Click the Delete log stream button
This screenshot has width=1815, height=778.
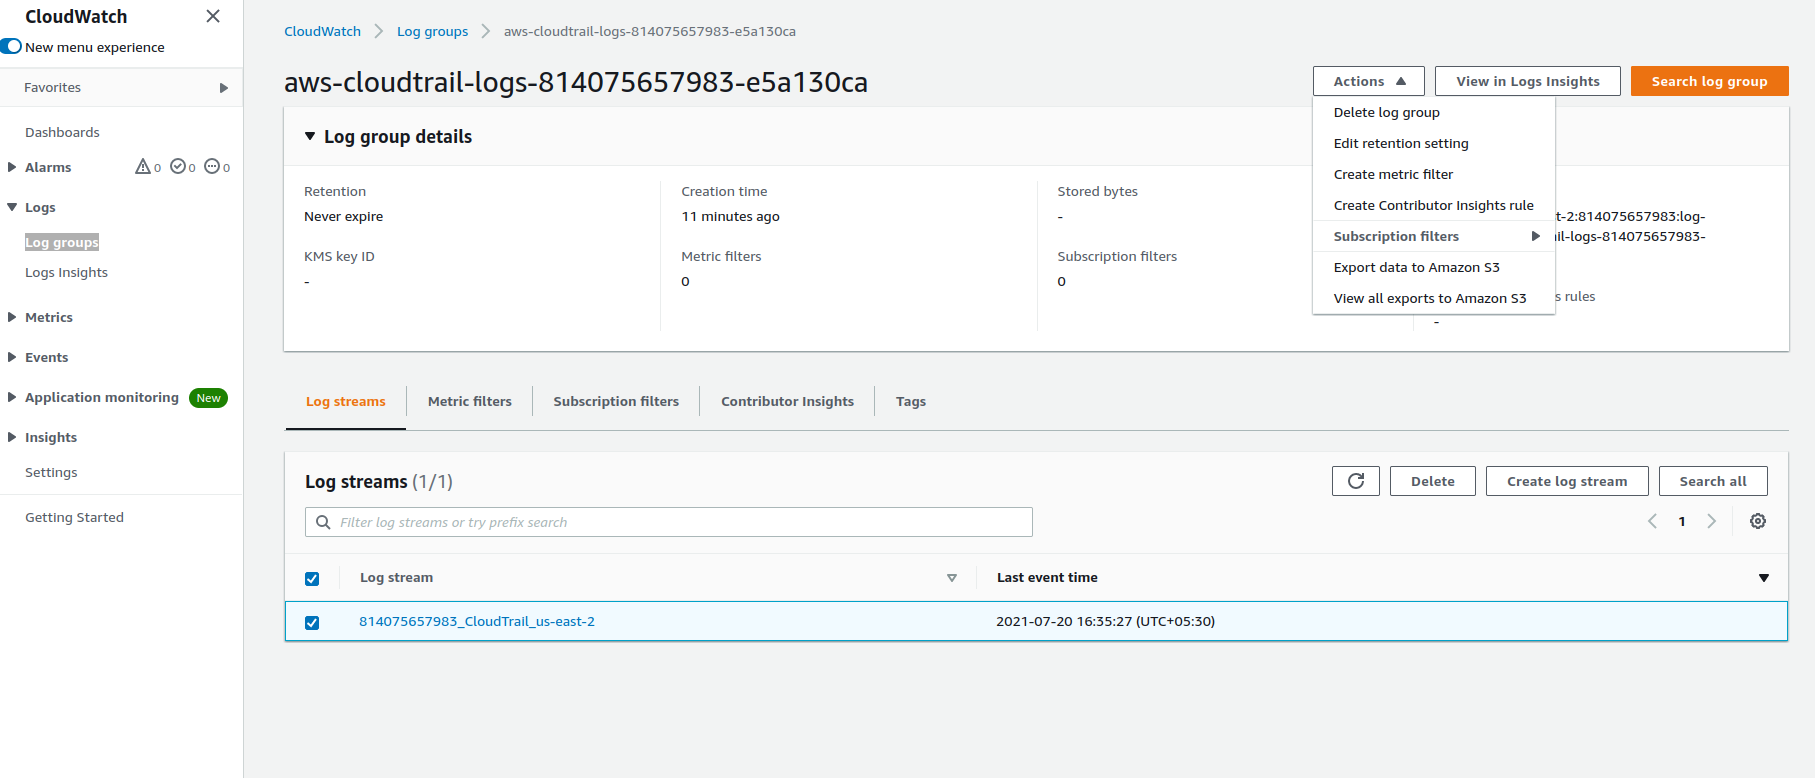click(1432, 481)
